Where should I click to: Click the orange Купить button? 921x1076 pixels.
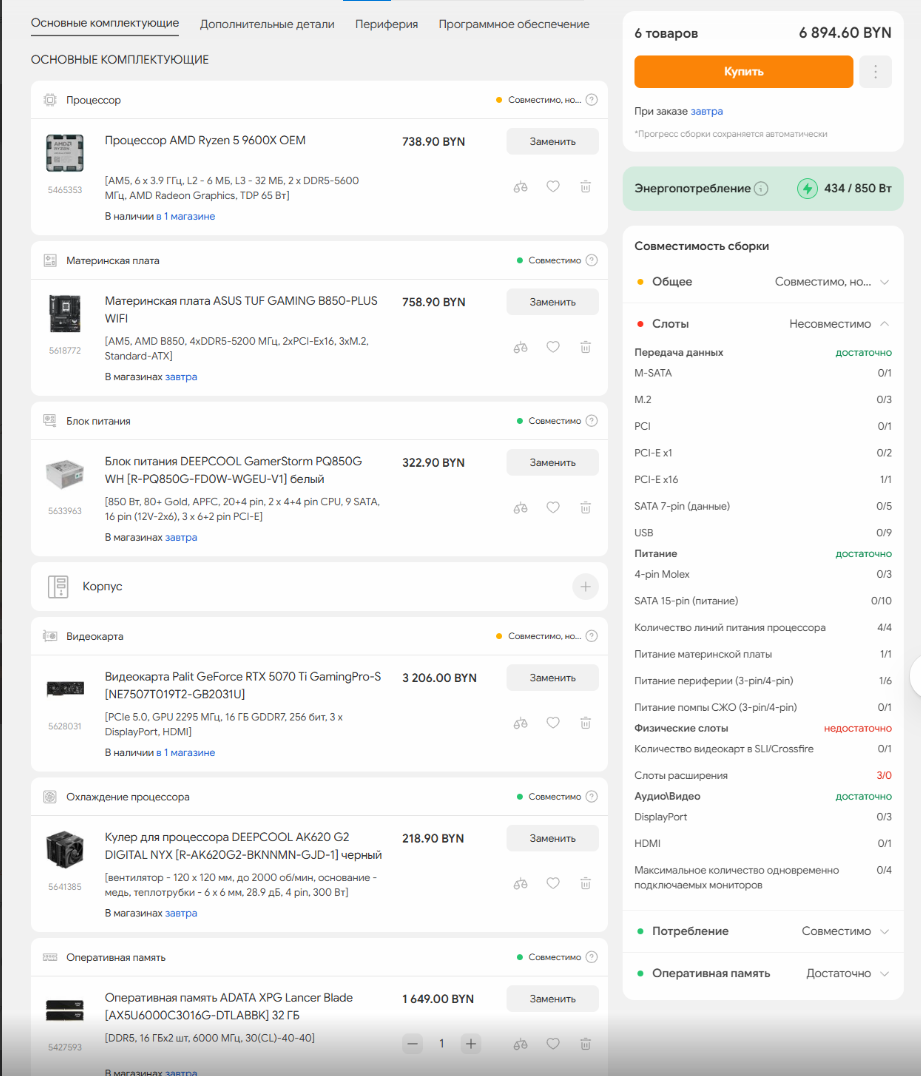click(x=743, y=71)
